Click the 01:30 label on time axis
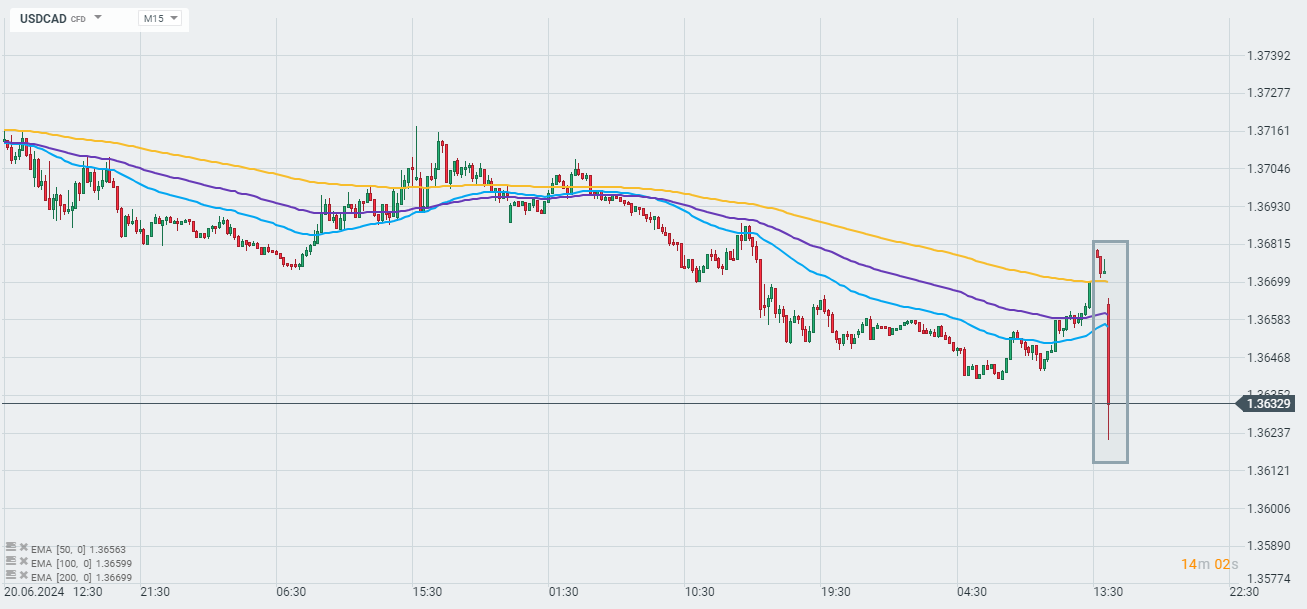 pos(563,591)
